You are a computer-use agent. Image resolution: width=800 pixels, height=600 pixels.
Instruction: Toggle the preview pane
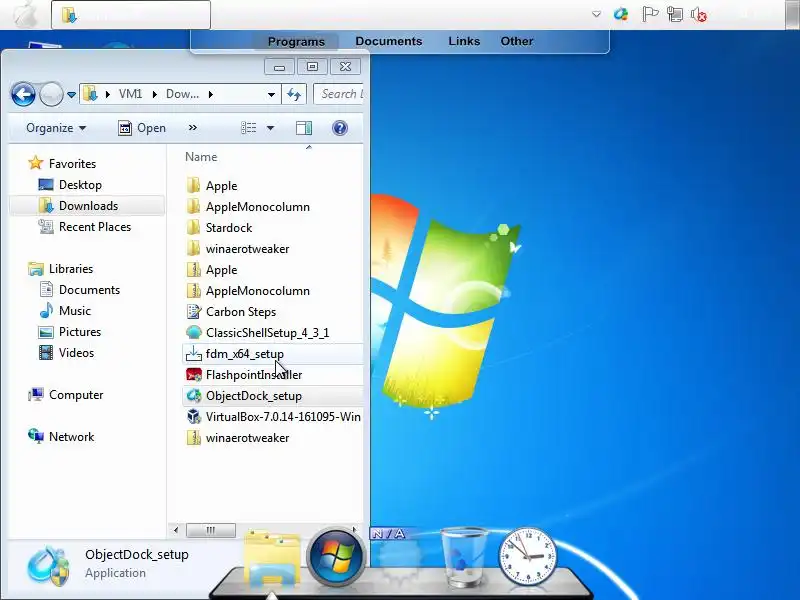pos(304,128)
